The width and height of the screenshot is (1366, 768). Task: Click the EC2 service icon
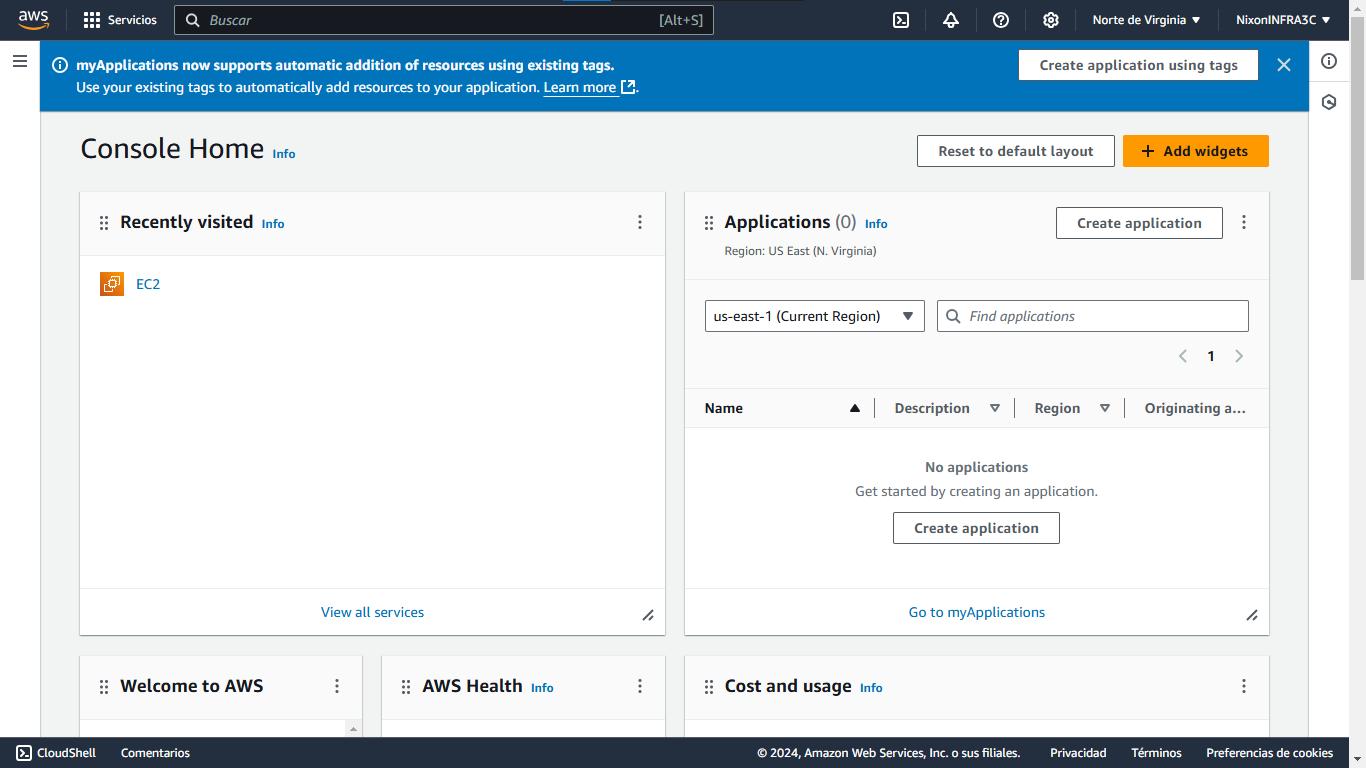[x=112, y=284]
